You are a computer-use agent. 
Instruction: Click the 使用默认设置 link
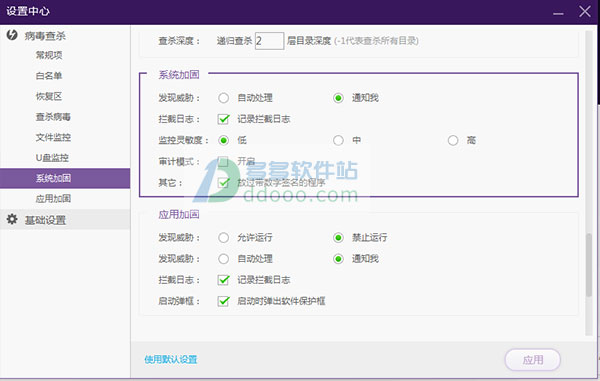pos(171,360)
